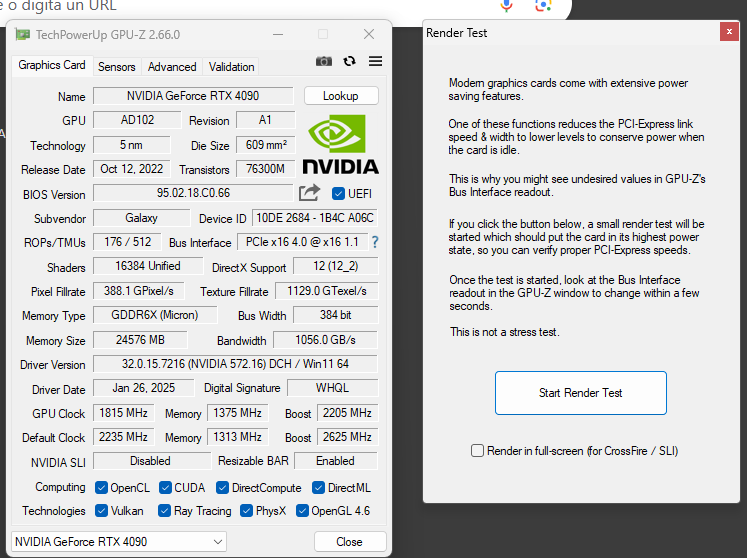The image size is (747, 558).
Task: Enable Render in full-screen checkbox
Action: coord(477,450)
